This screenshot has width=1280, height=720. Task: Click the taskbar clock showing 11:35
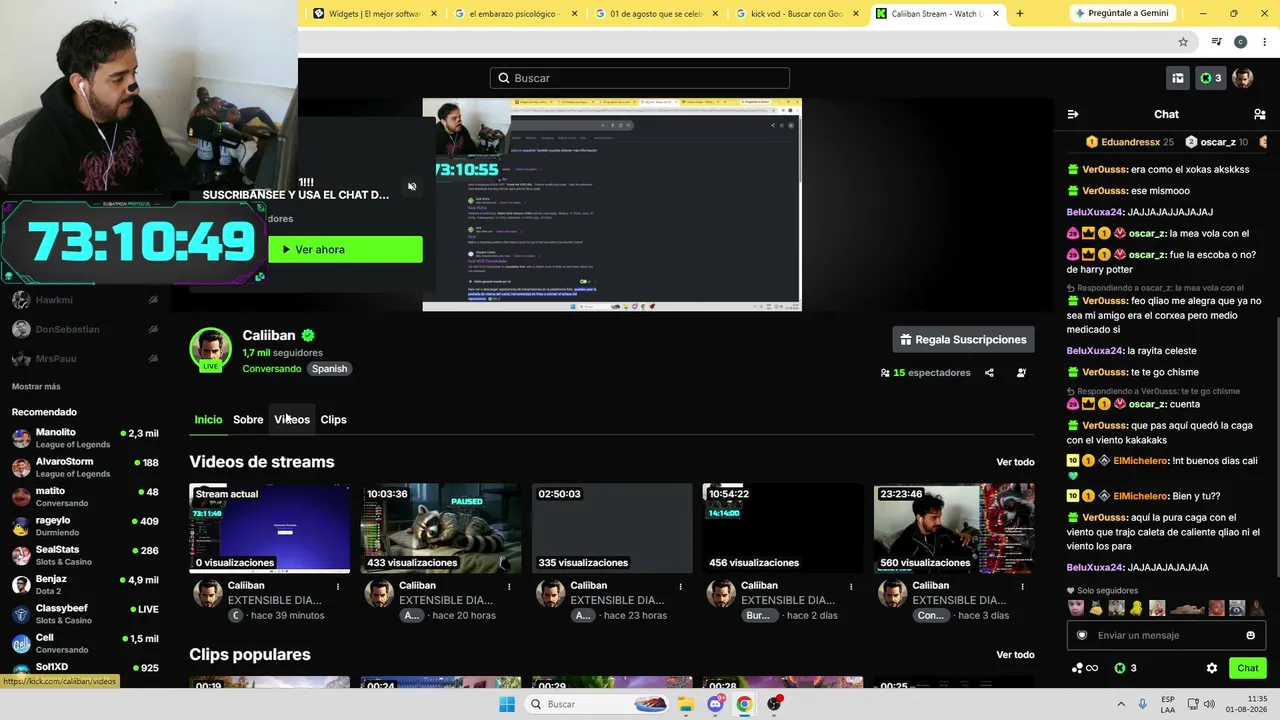(1248, 704)
